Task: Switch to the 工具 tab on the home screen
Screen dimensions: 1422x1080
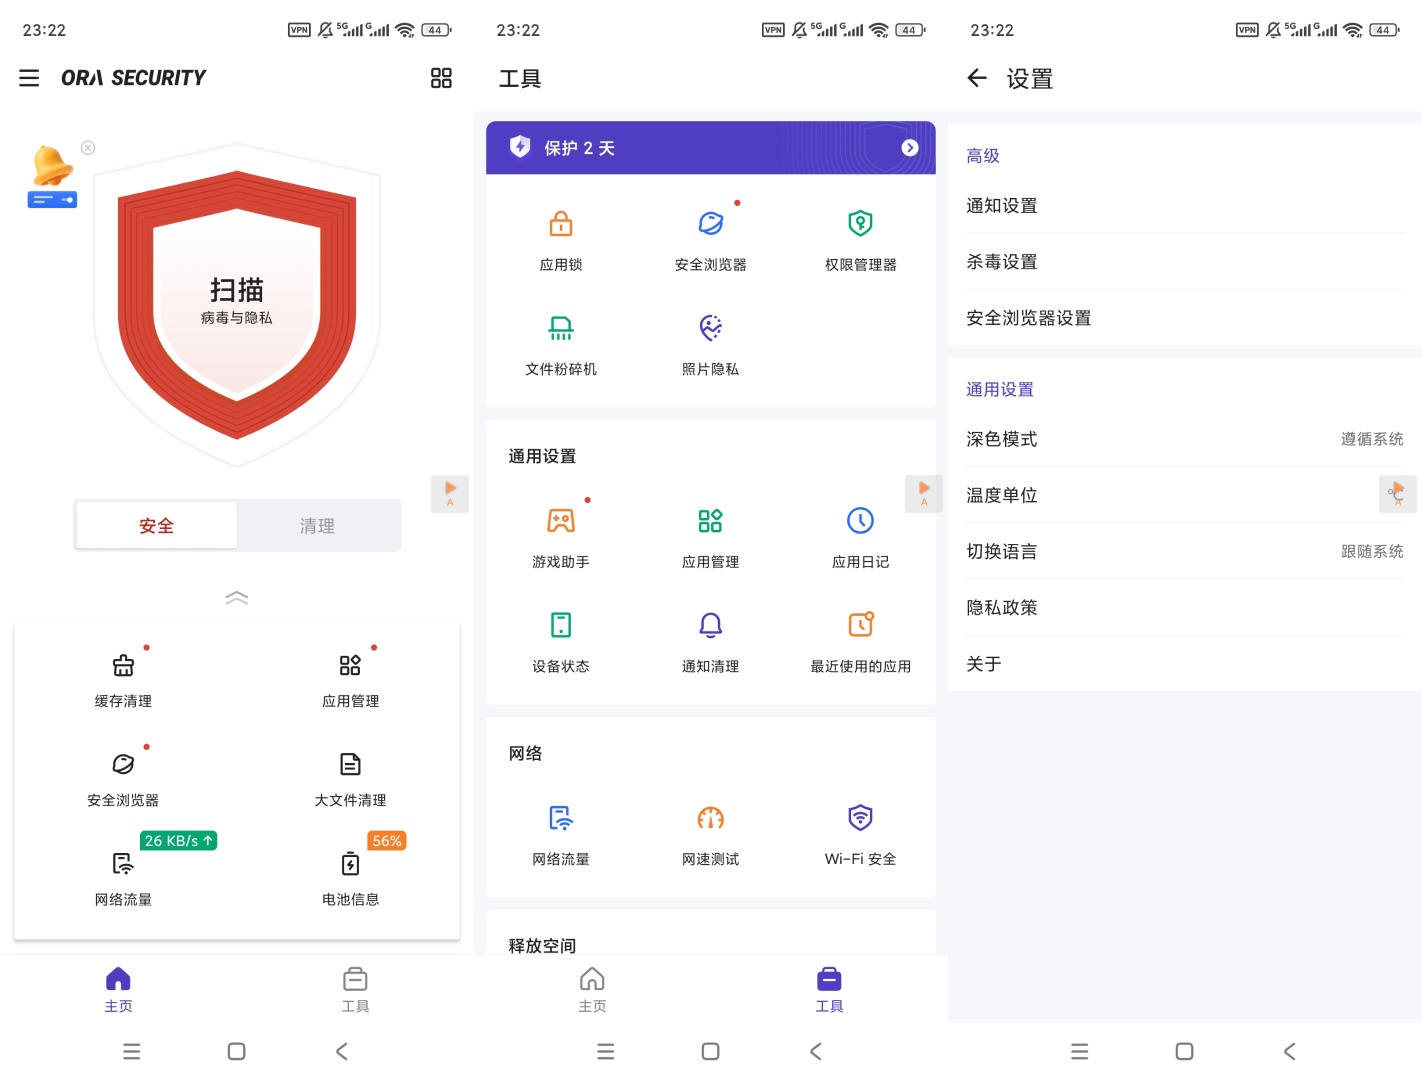Action: coord(355,988)
